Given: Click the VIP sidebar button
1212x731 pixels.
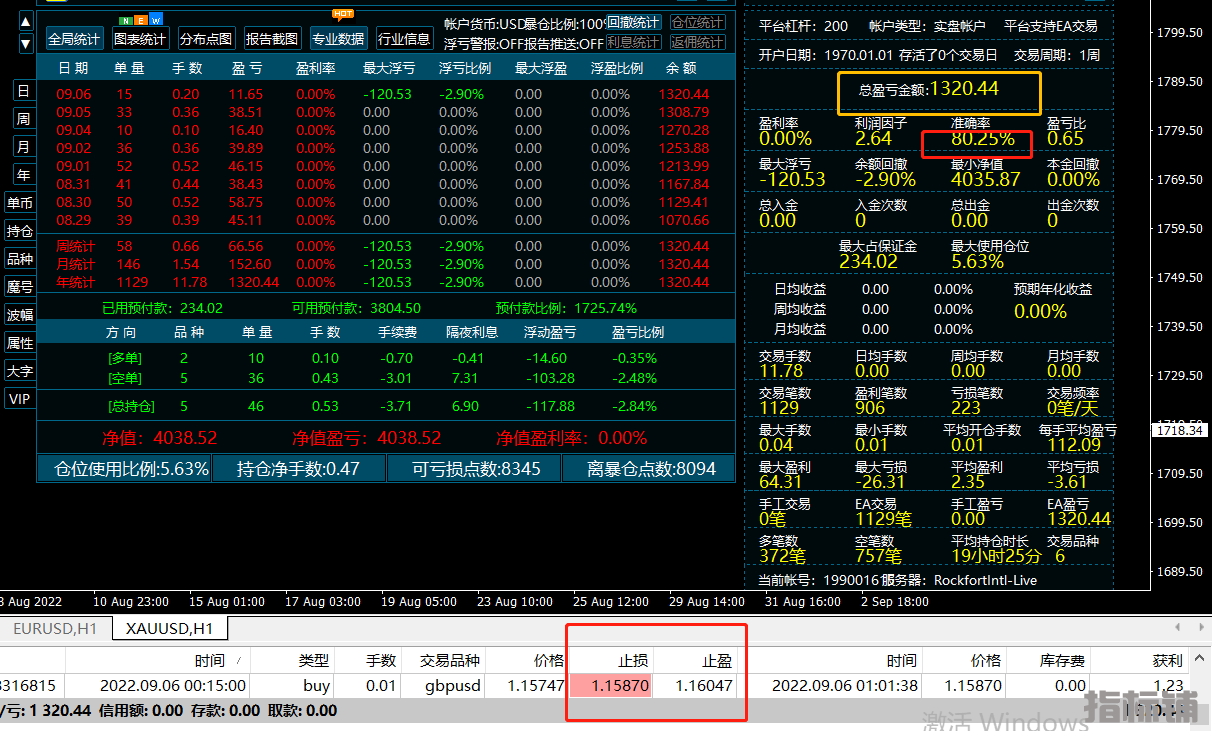Looking at the screenshot, I should point(20,399).
